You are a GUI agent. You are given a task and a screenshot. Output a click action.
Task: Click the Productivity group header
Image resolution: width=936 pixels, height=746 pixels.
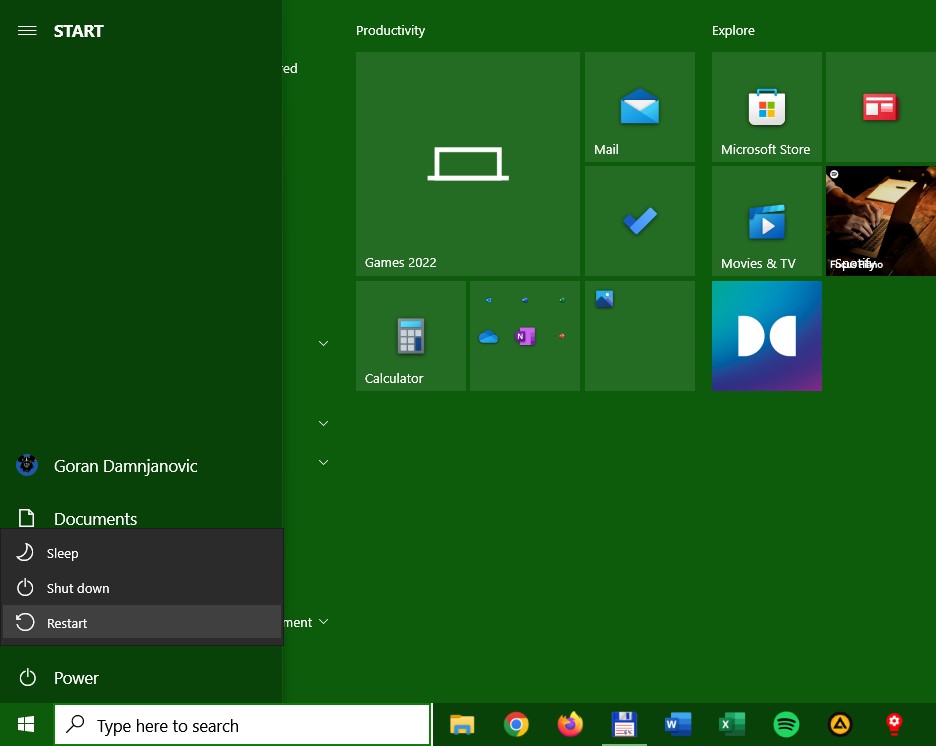(x=390, y=30)
